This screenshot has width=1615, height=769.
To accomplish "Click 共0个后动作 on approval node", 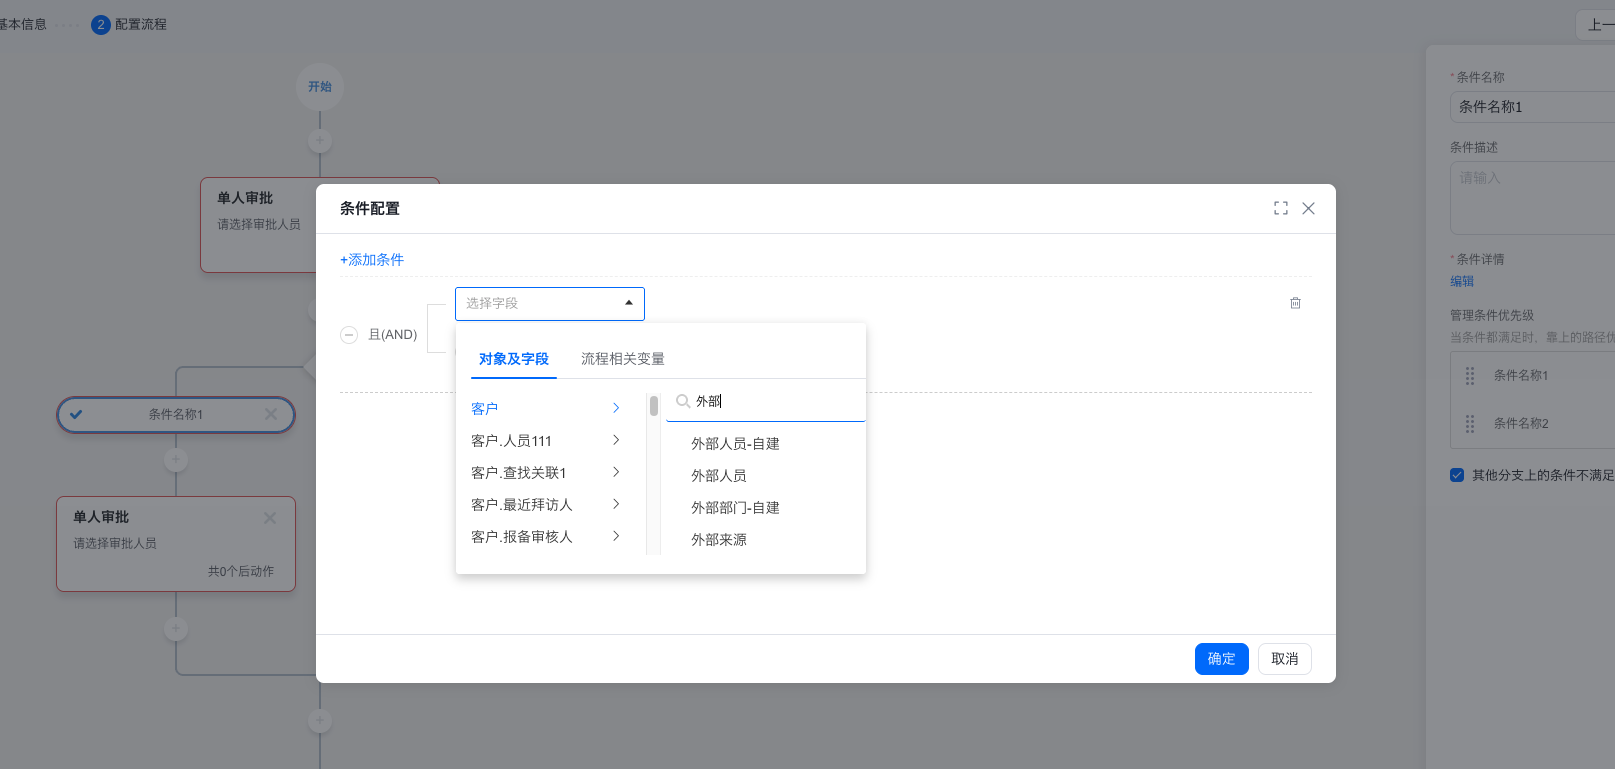I will 241,572.
